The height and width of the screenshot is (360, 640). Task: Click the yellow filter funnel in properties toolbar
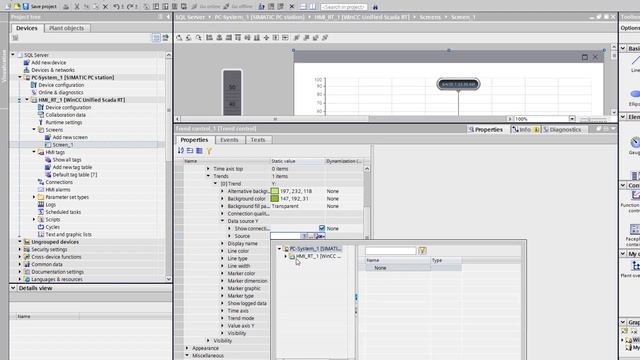(x=209, y=151)
